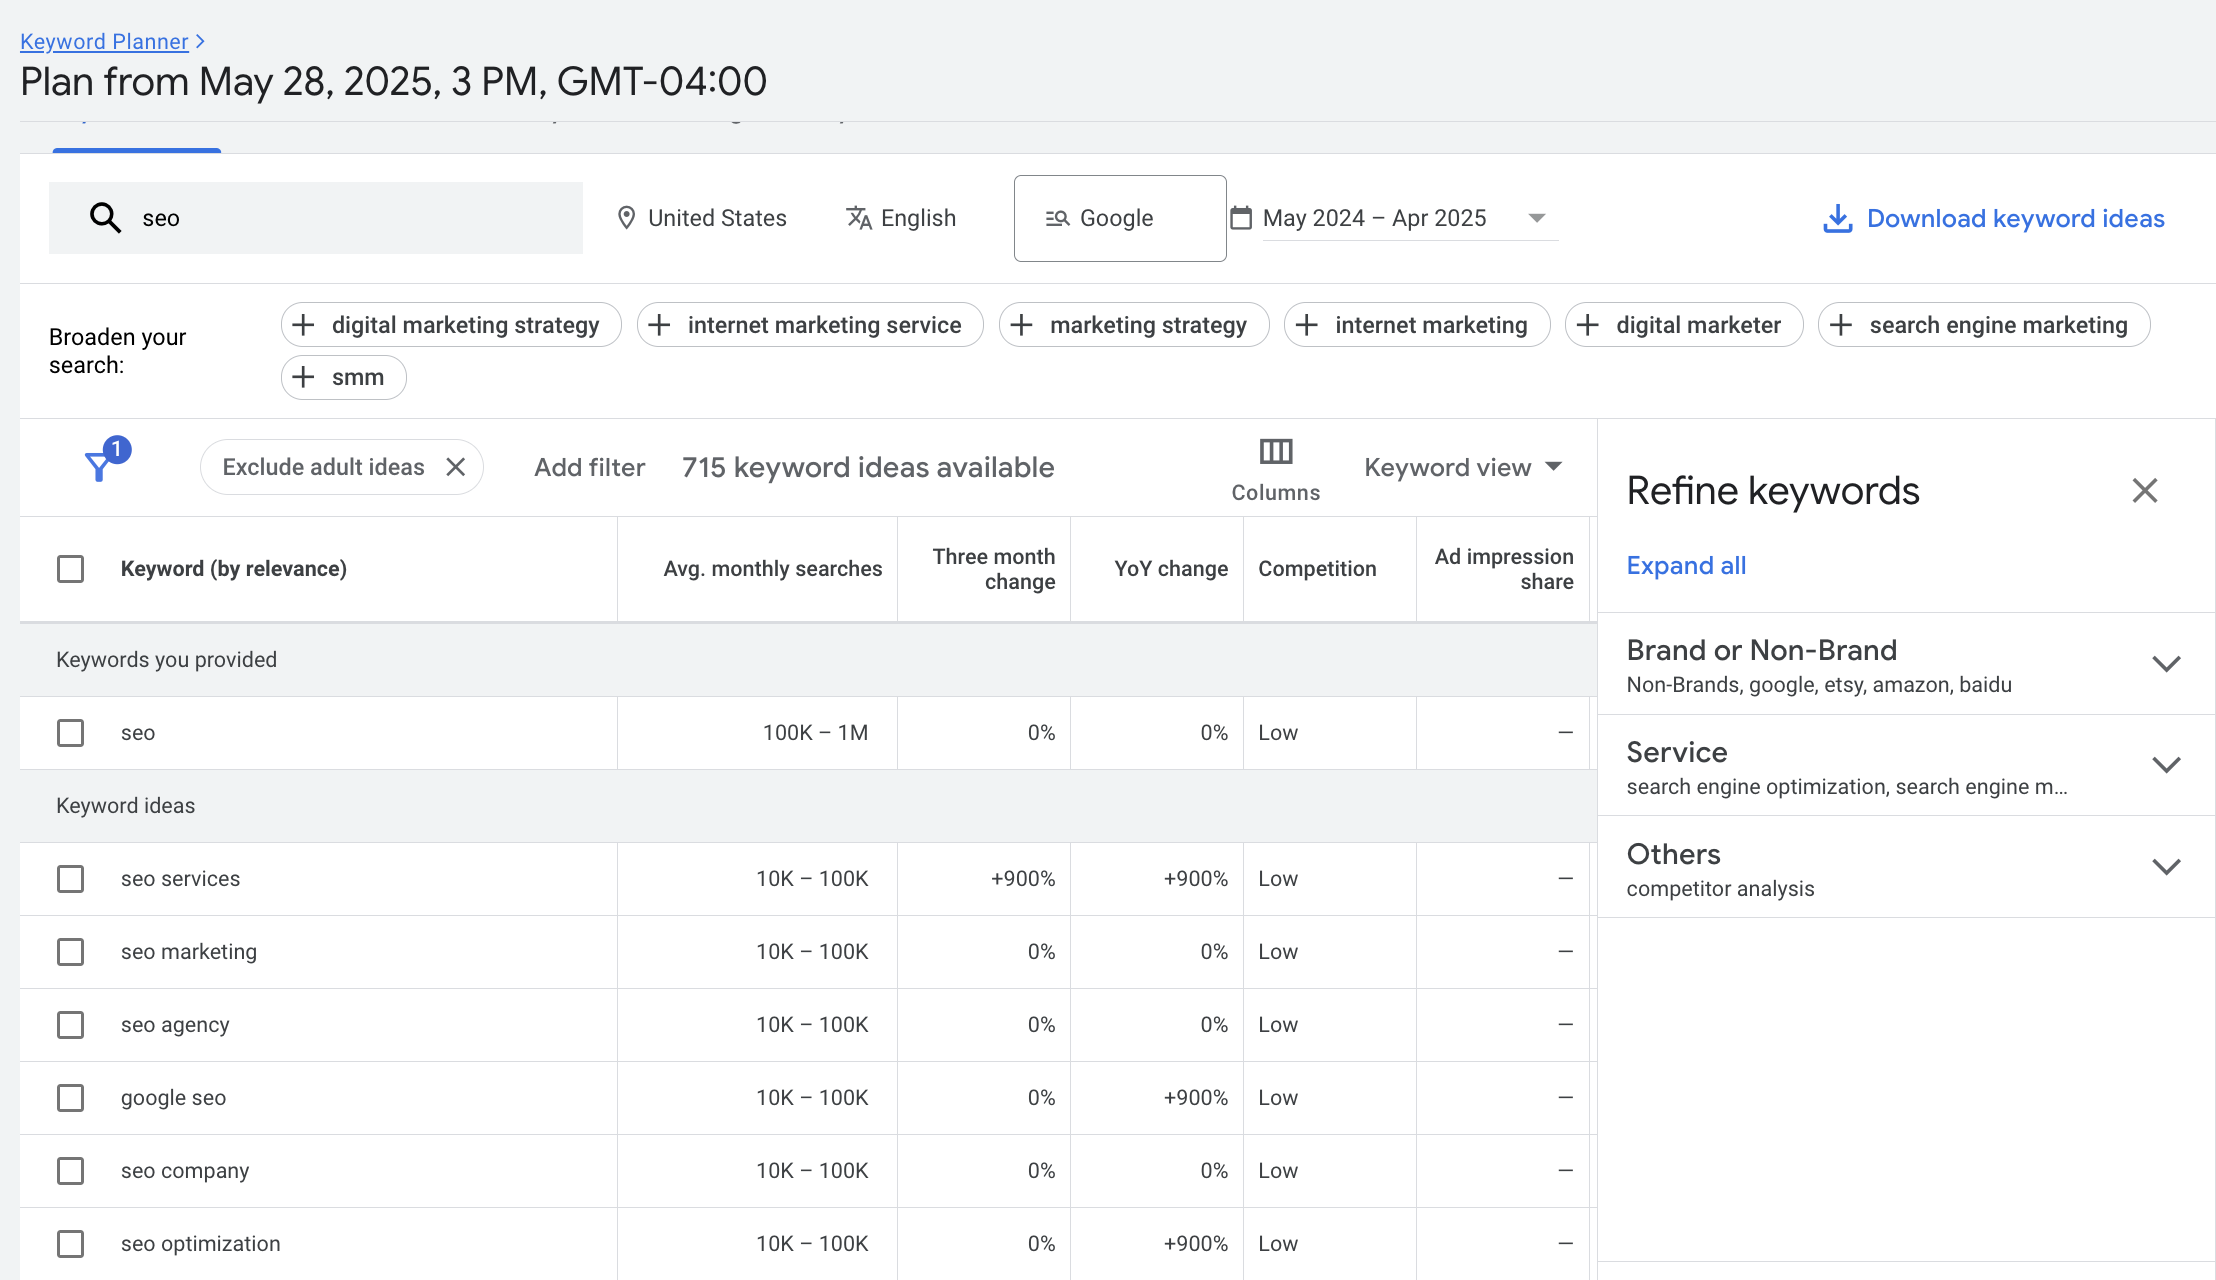Add digital marketer suggestion chip
2216x1280 pixels.
tap(1684, 325)
